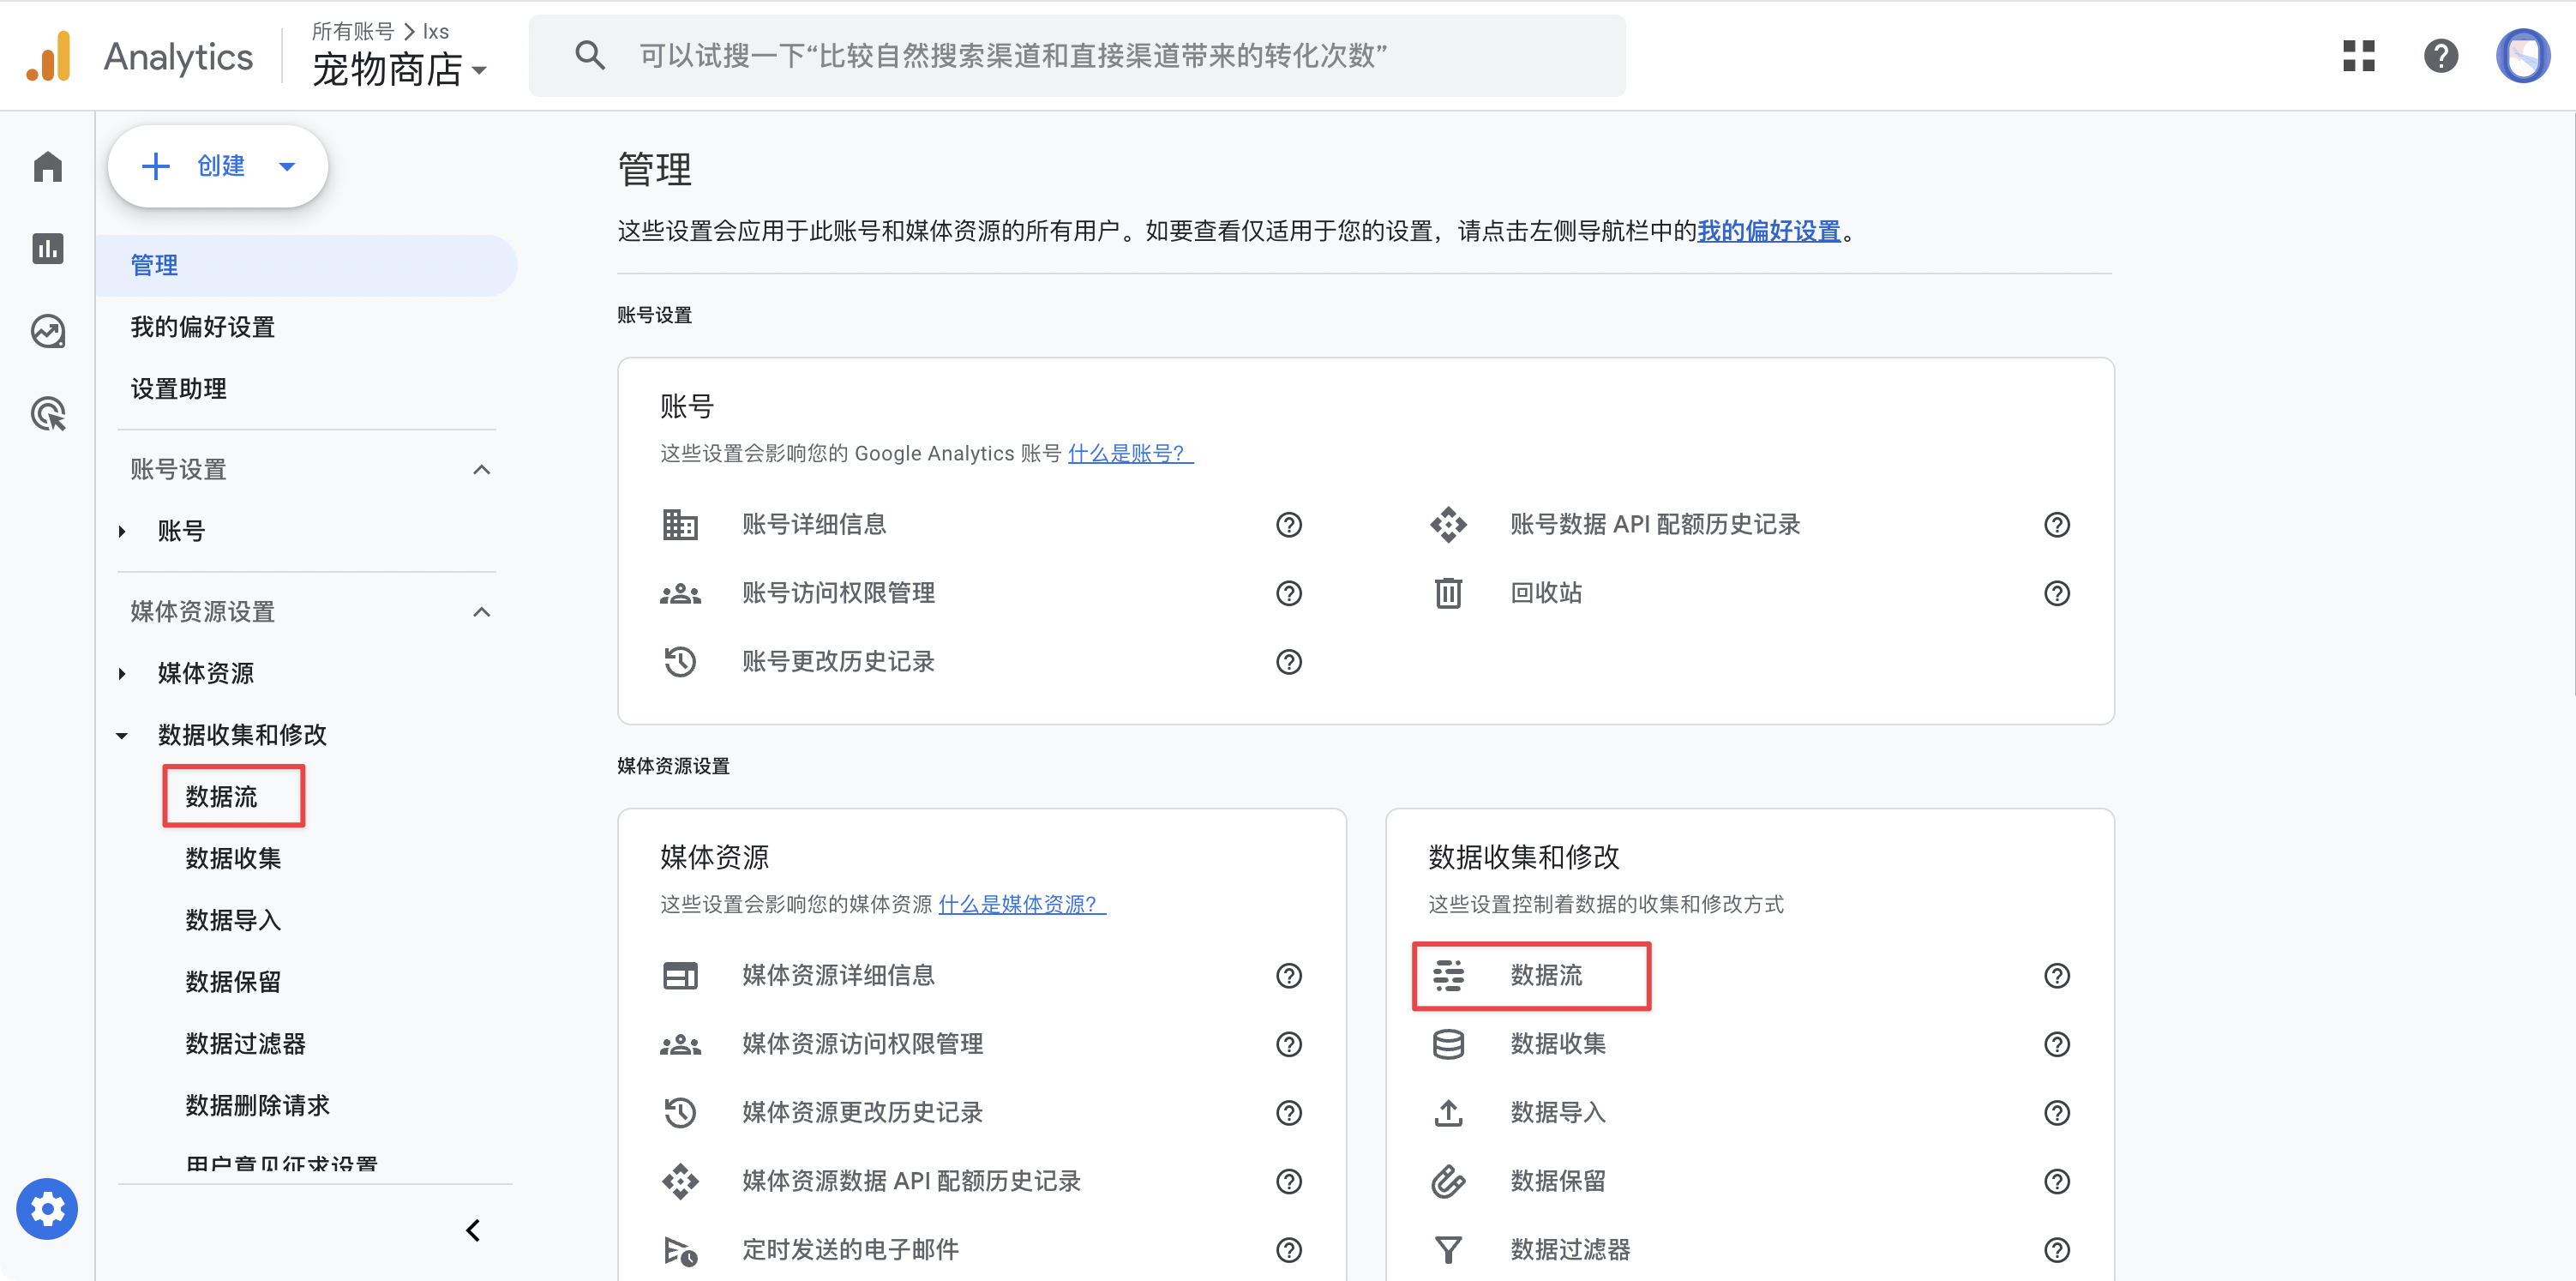This screenshot has height=1281, width=2576.
Task: Click the Advertising icon in the left rail
Action: tap(47, 413)
